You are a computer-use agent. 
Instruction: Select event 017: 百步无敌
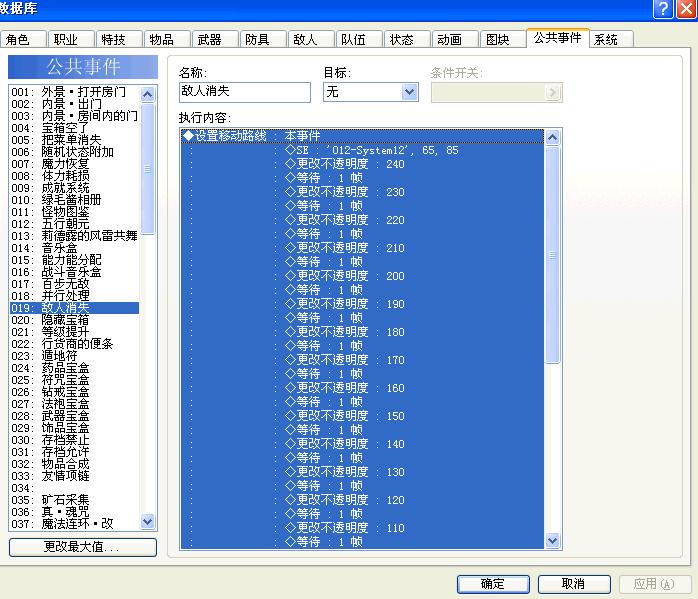pos(74,284)
